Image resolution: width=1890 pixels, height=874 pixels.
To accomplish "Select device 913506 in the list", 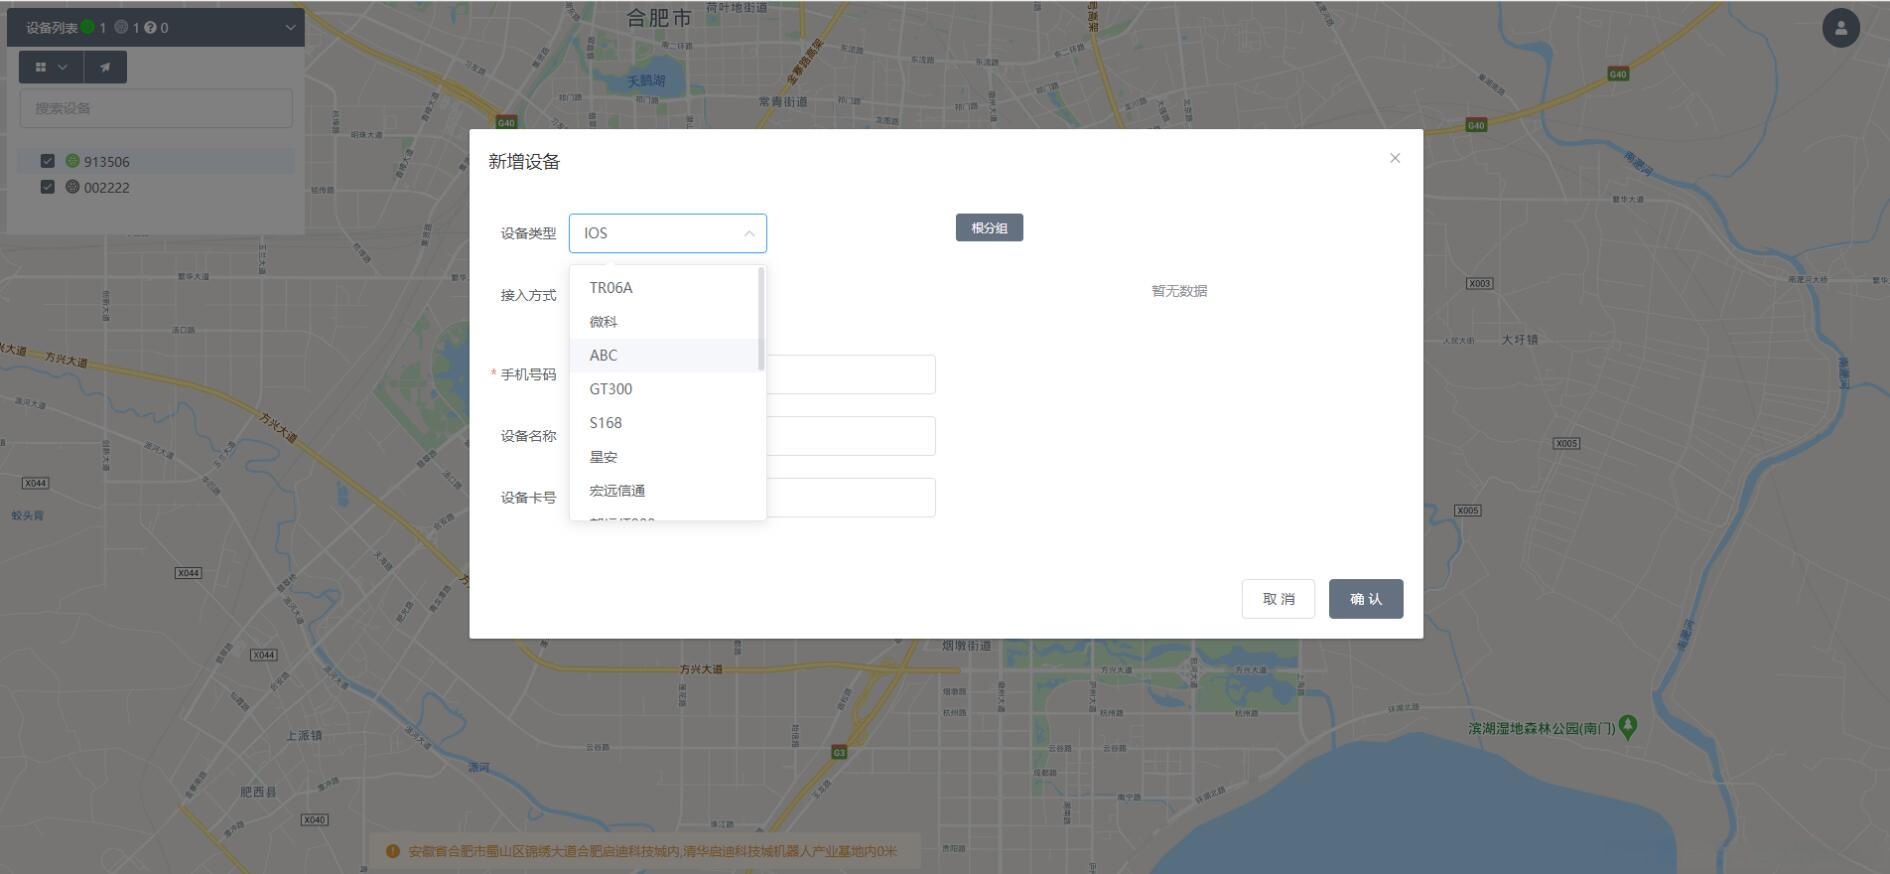I will [x=156, y=161].
